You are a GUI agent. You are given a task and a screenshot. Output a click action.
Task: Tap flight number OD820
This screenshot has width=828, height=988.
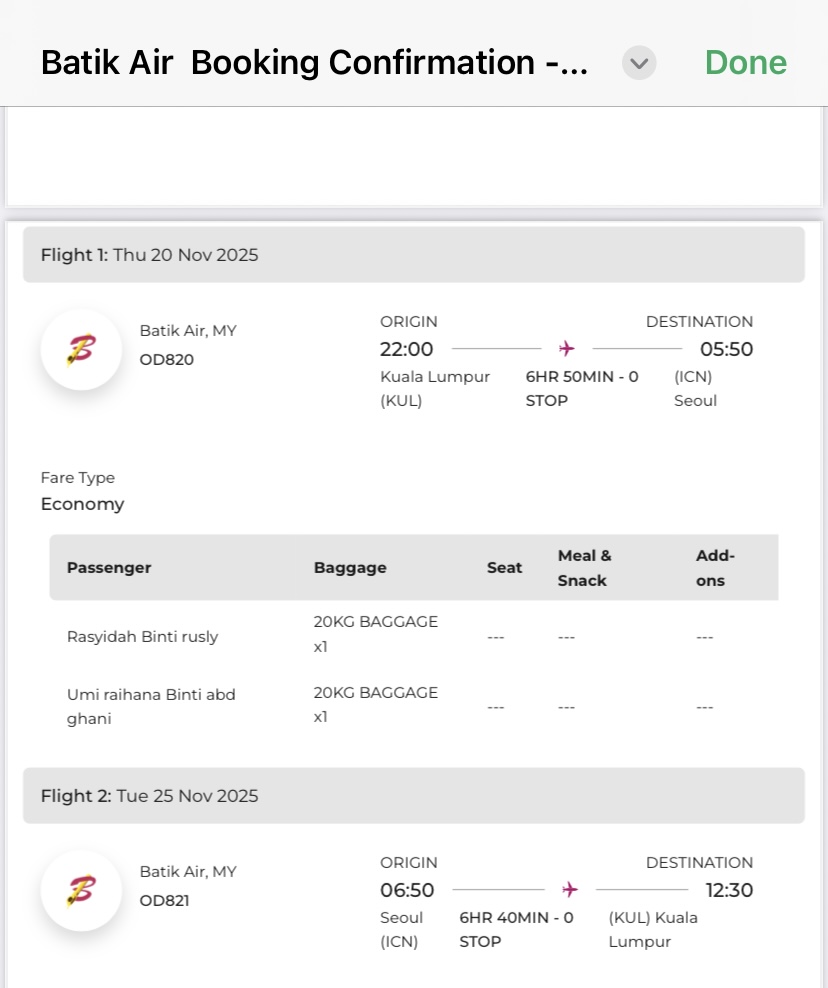click(x=166, y=360)
